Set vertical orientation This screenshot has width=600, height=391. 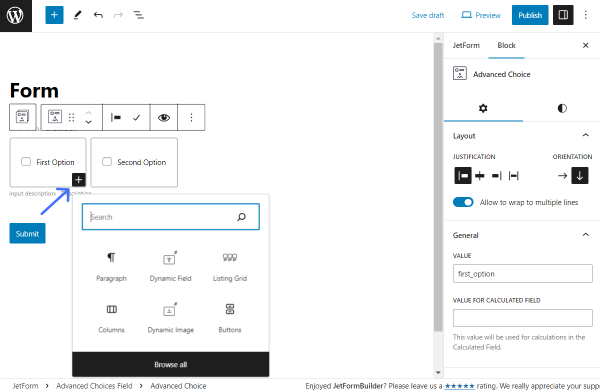coord(580,176)
